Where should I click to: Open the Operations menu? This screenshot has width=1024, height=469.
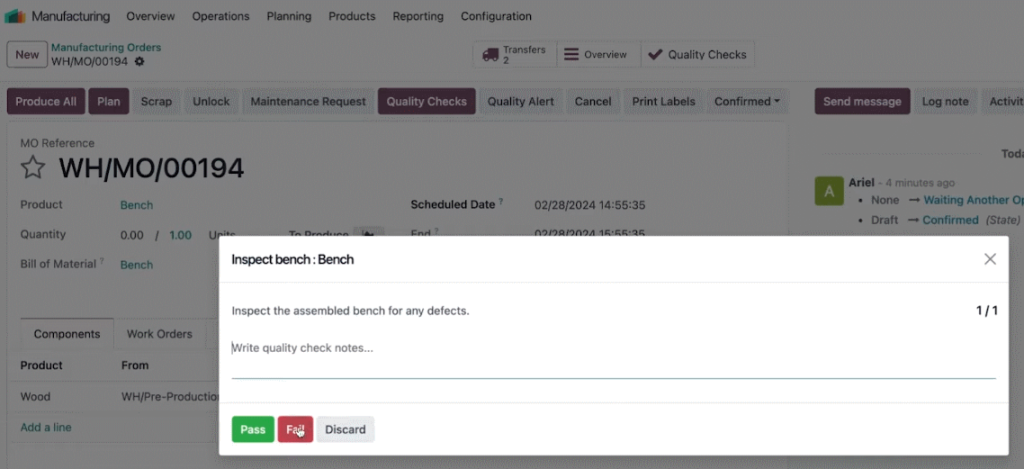click(221, 16)
